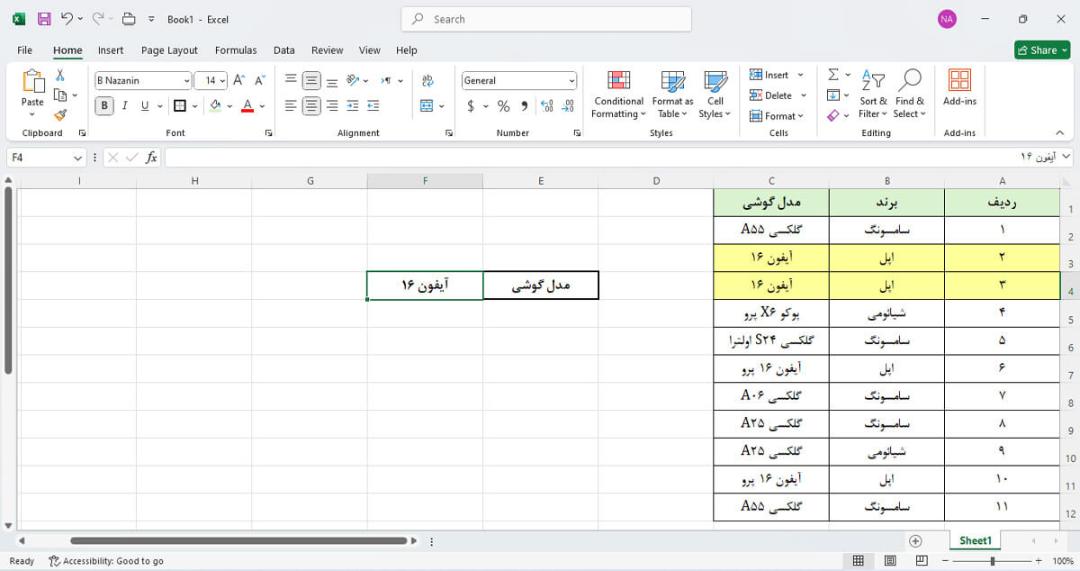Open Format as Table gallery
The width and height of the screenshot is (1080, 571).
[x=672, y=94]
